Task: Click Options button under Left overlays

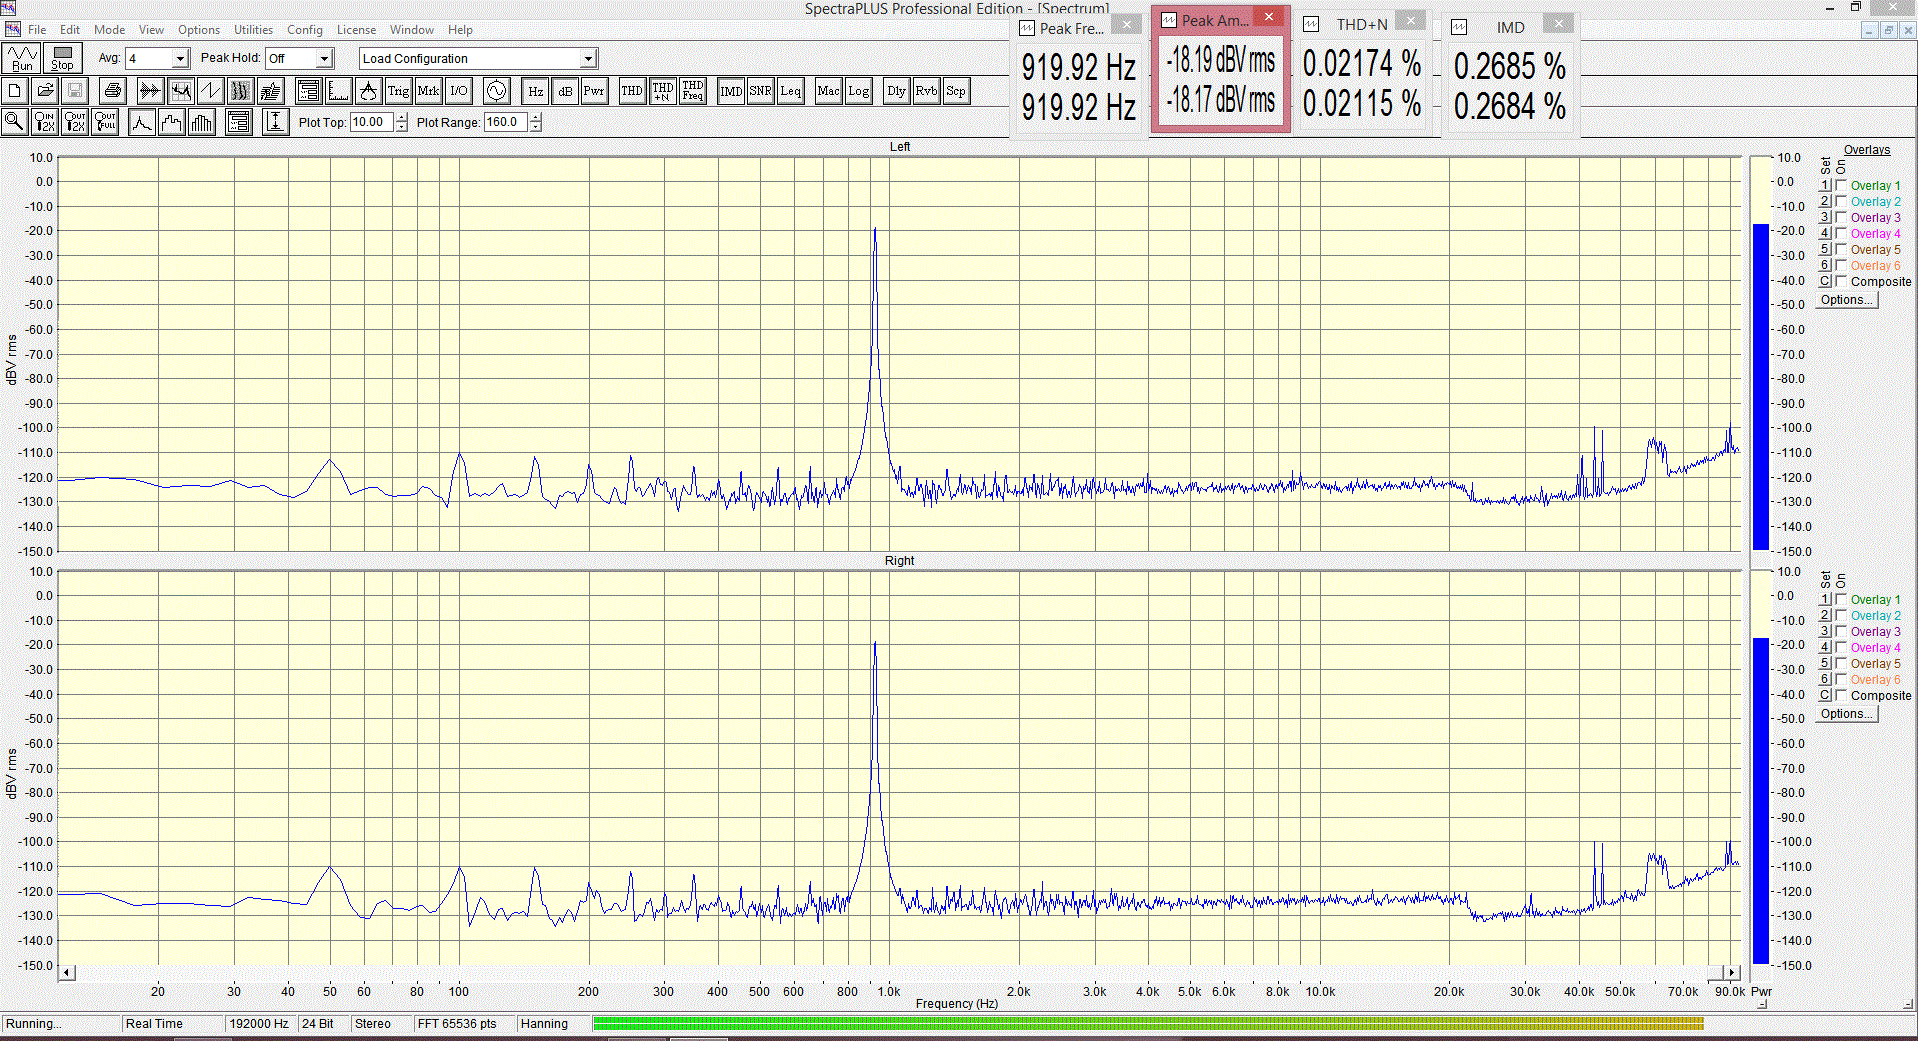Action: point(1847,300)
